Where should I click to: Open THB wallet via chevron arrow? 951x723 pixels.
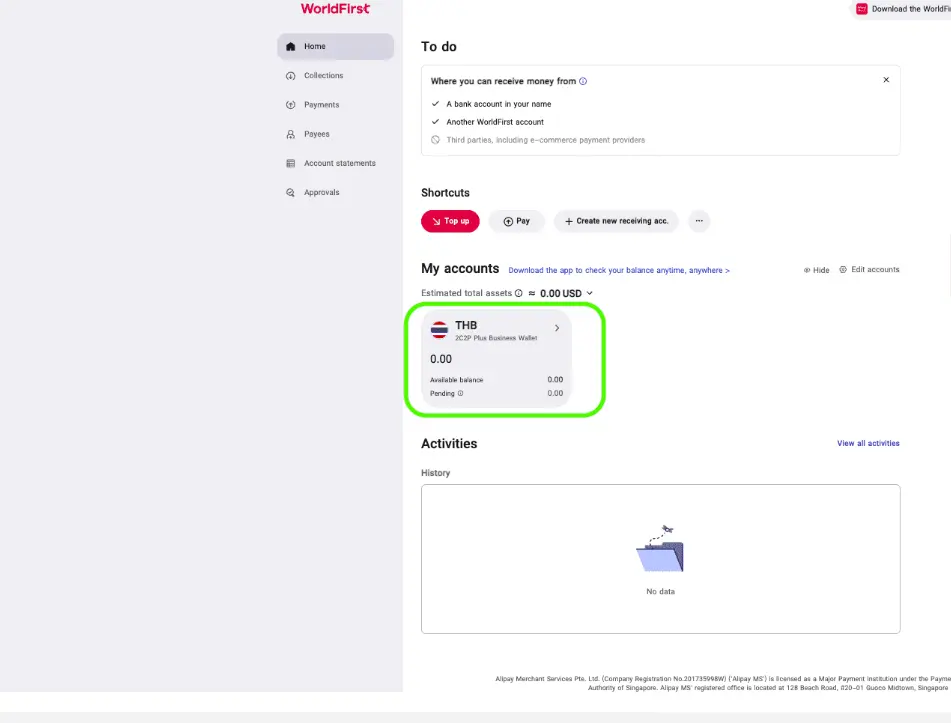pyautogui.click(x=557, y=328)
